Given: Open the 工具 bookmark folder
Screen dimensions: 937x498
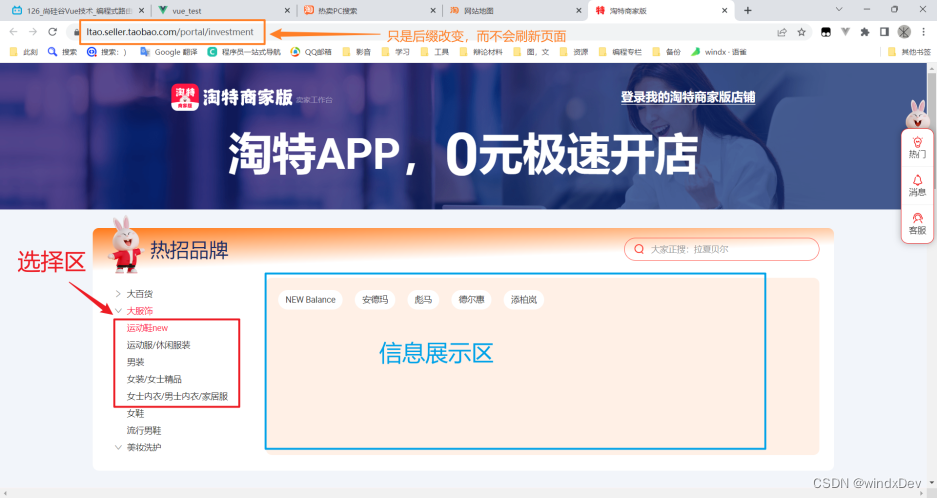Looking at the screenshot, I should [x=434, y=52].
